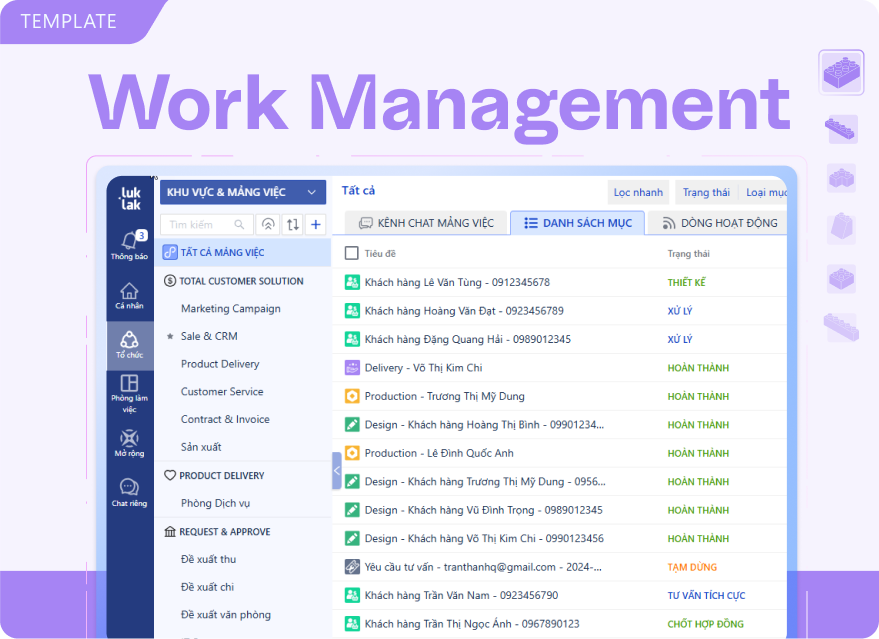Click the Luklak logo
Image resolution: width=879 pixels, height=639 pixels.
(130, 196)
